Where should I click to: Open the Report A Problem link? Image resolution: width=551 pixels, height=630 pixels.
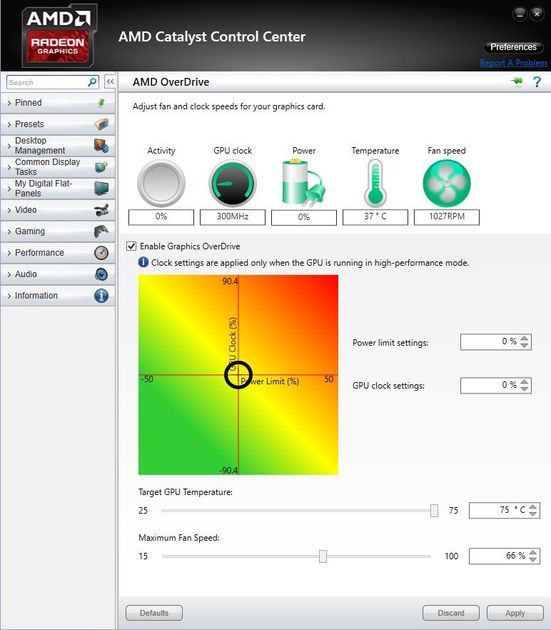(x=513, y=63)
